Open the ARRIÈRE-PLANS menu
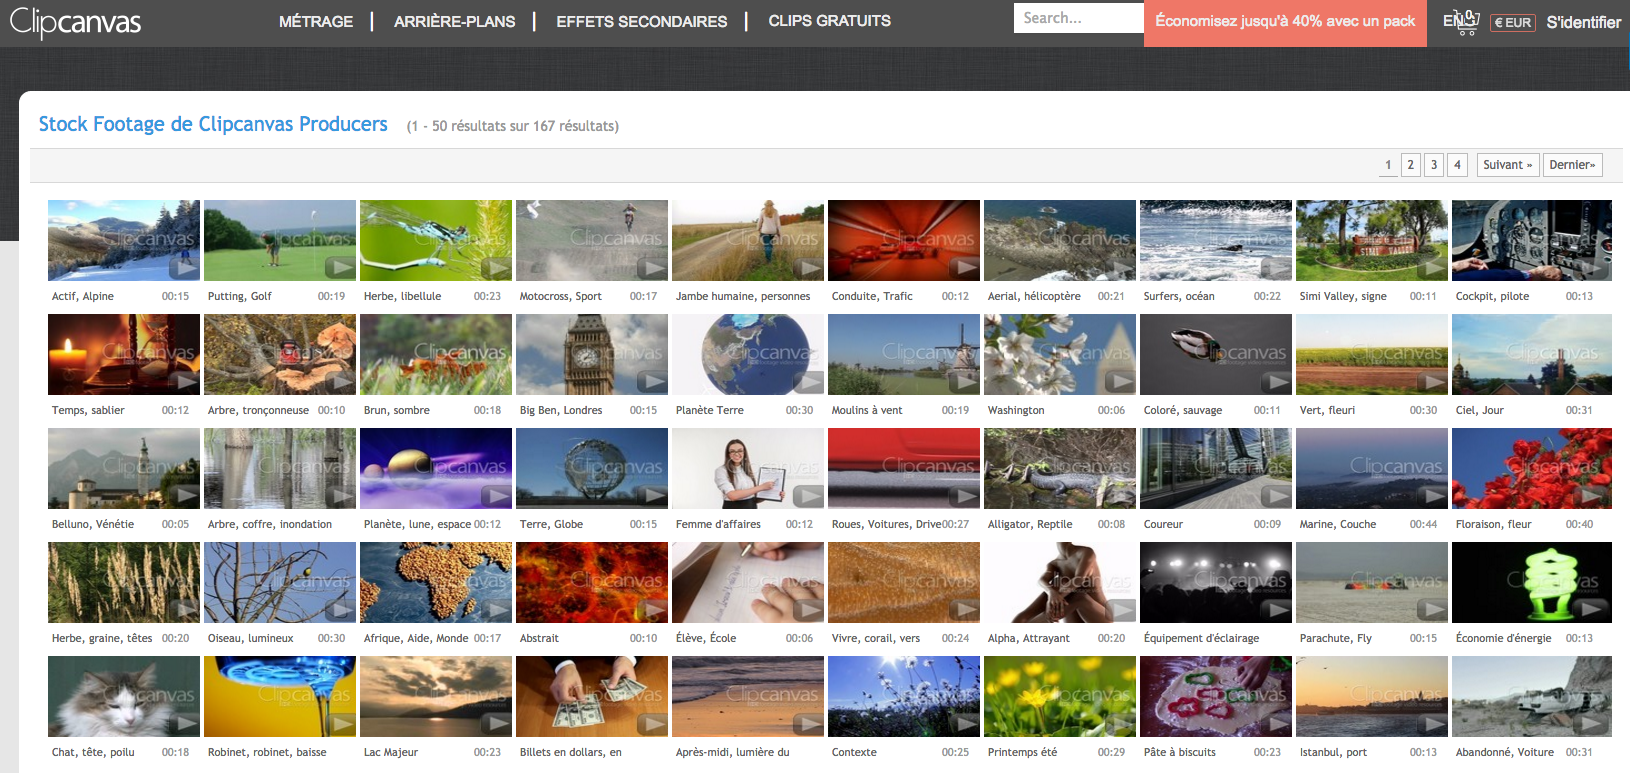Viewport: 1630px width, 773px height. 455,21
